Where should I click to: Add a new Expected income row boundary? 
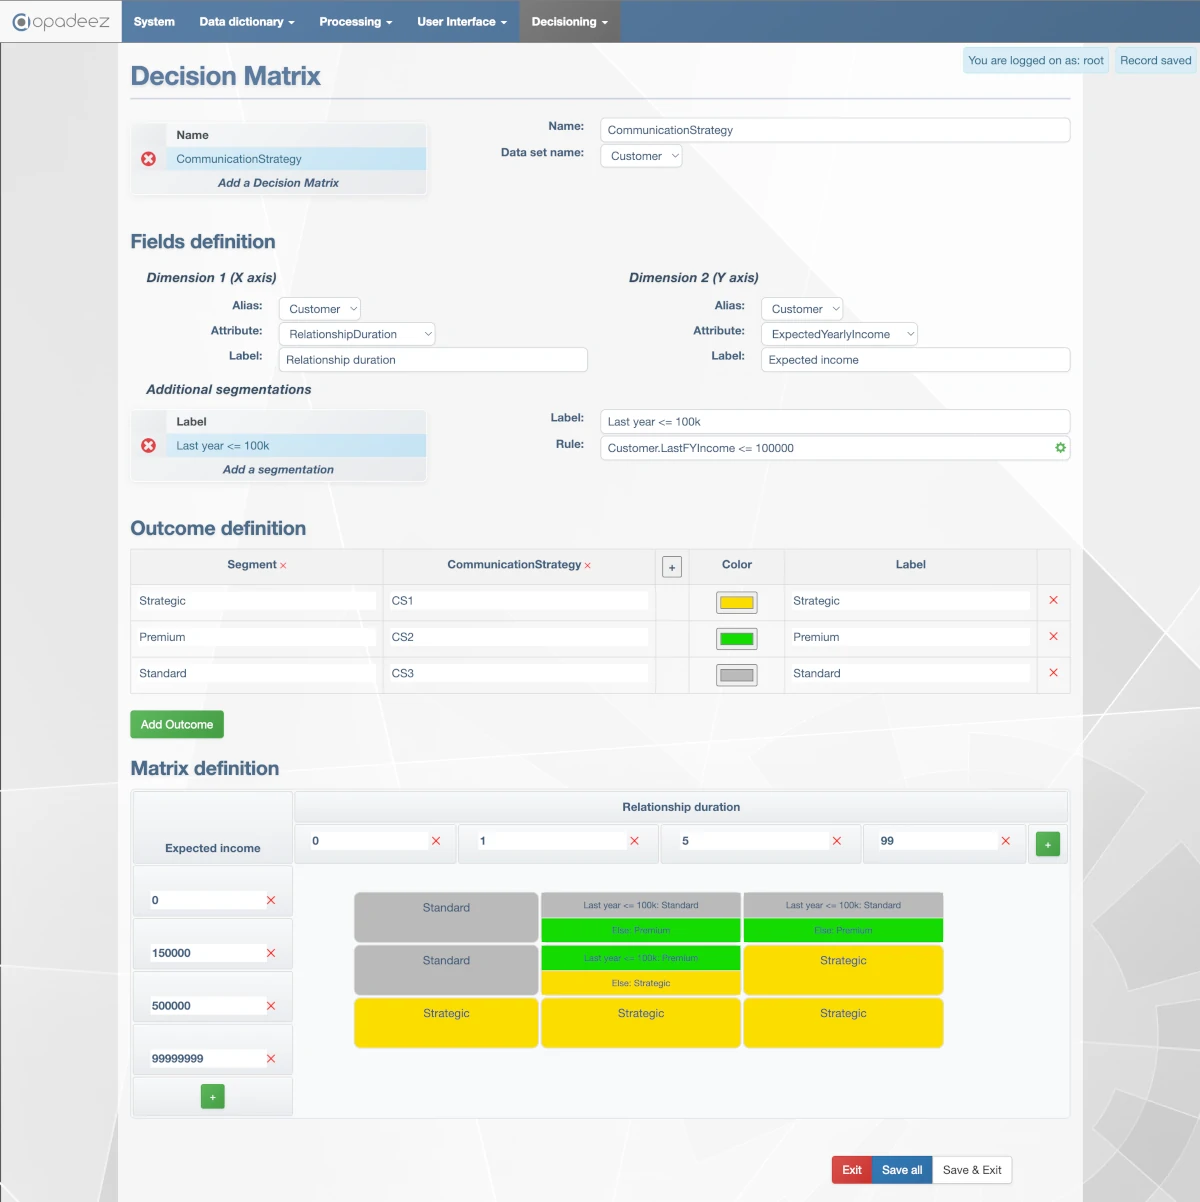(212, 1096)
